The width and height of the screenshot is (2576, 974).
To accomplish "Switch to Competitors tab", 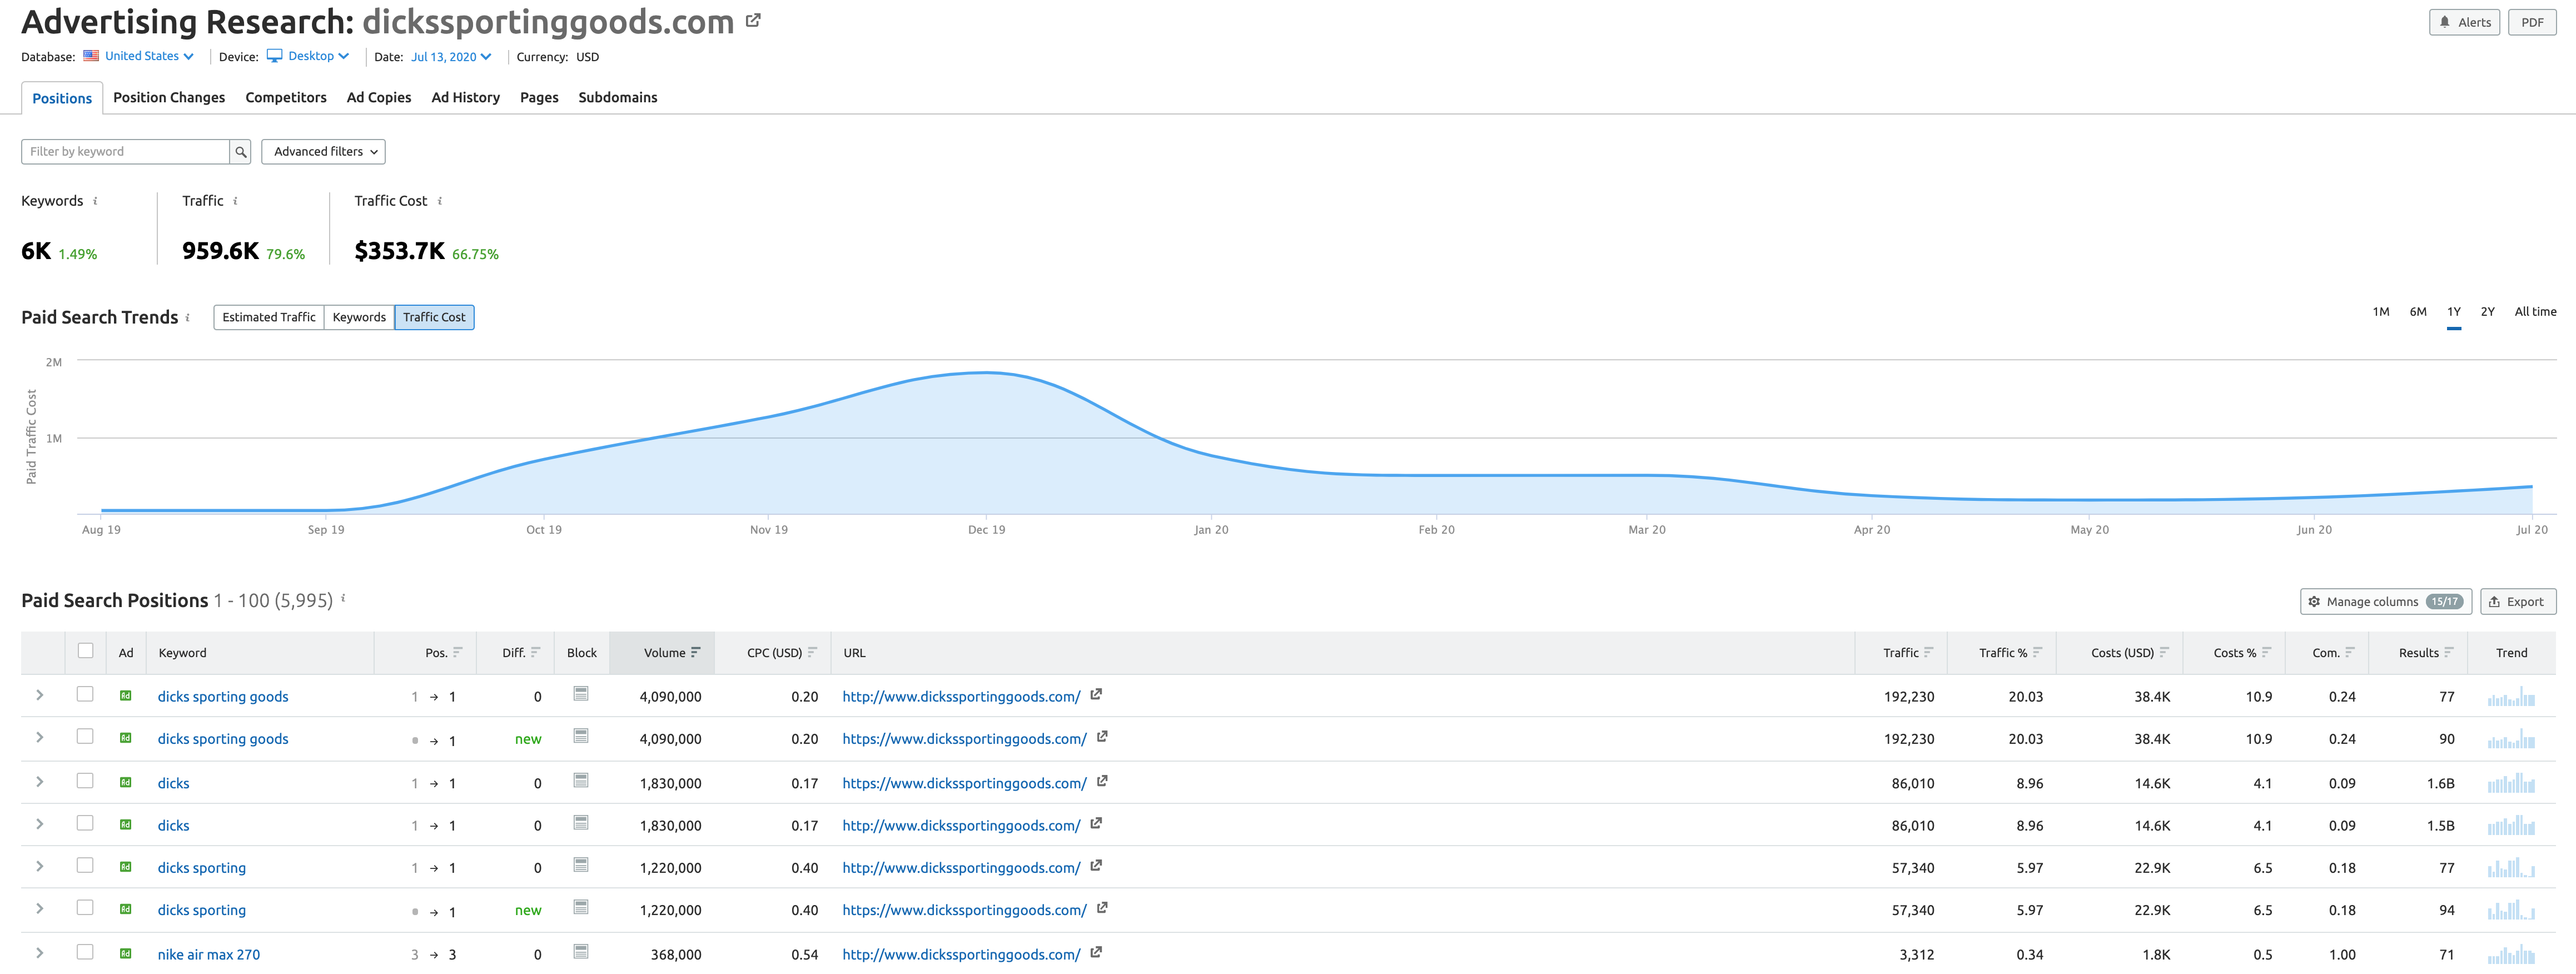I will tap(286, 98).
